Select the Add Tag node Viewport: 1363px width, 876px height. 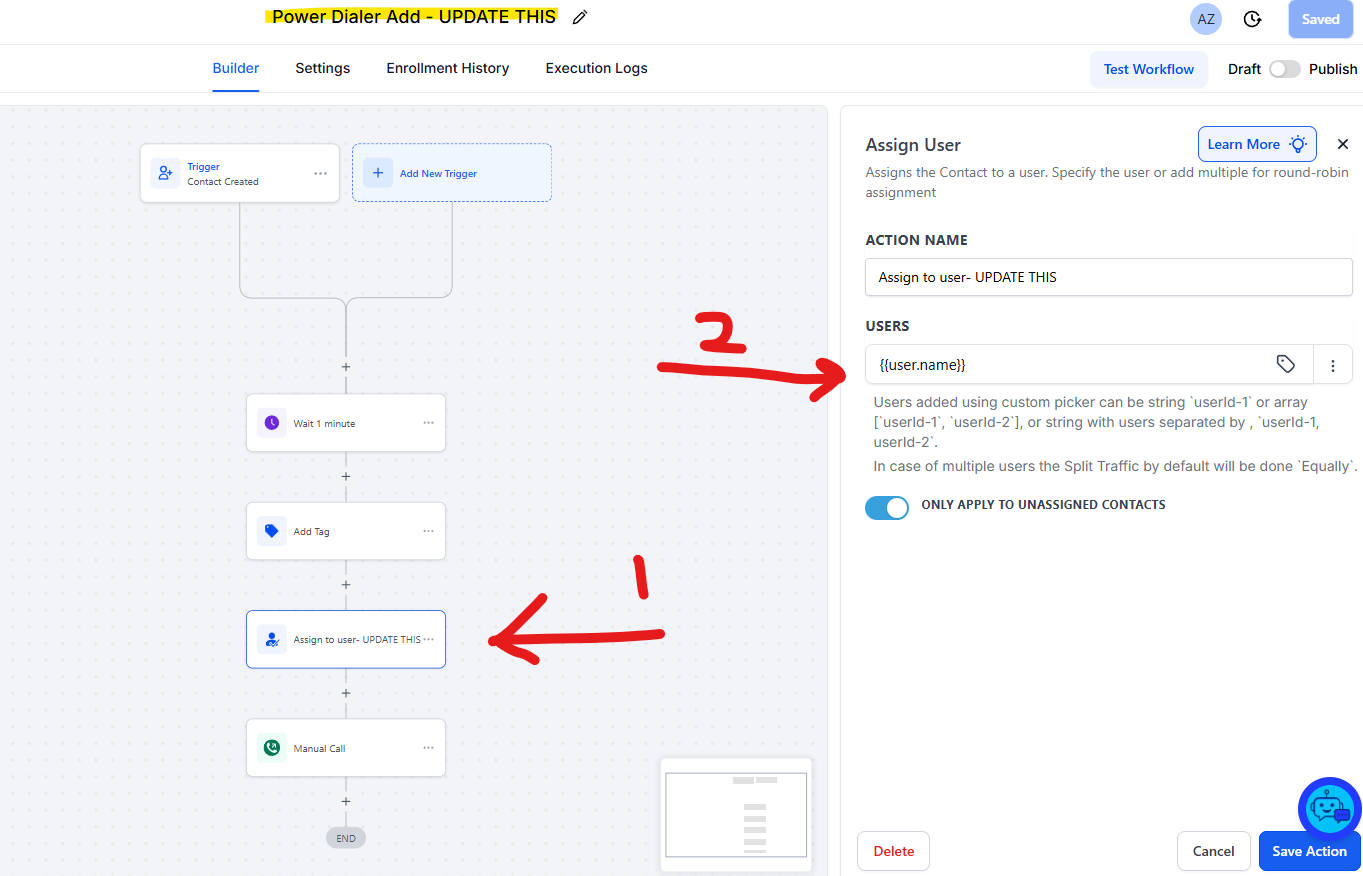(x=346, y=531)
